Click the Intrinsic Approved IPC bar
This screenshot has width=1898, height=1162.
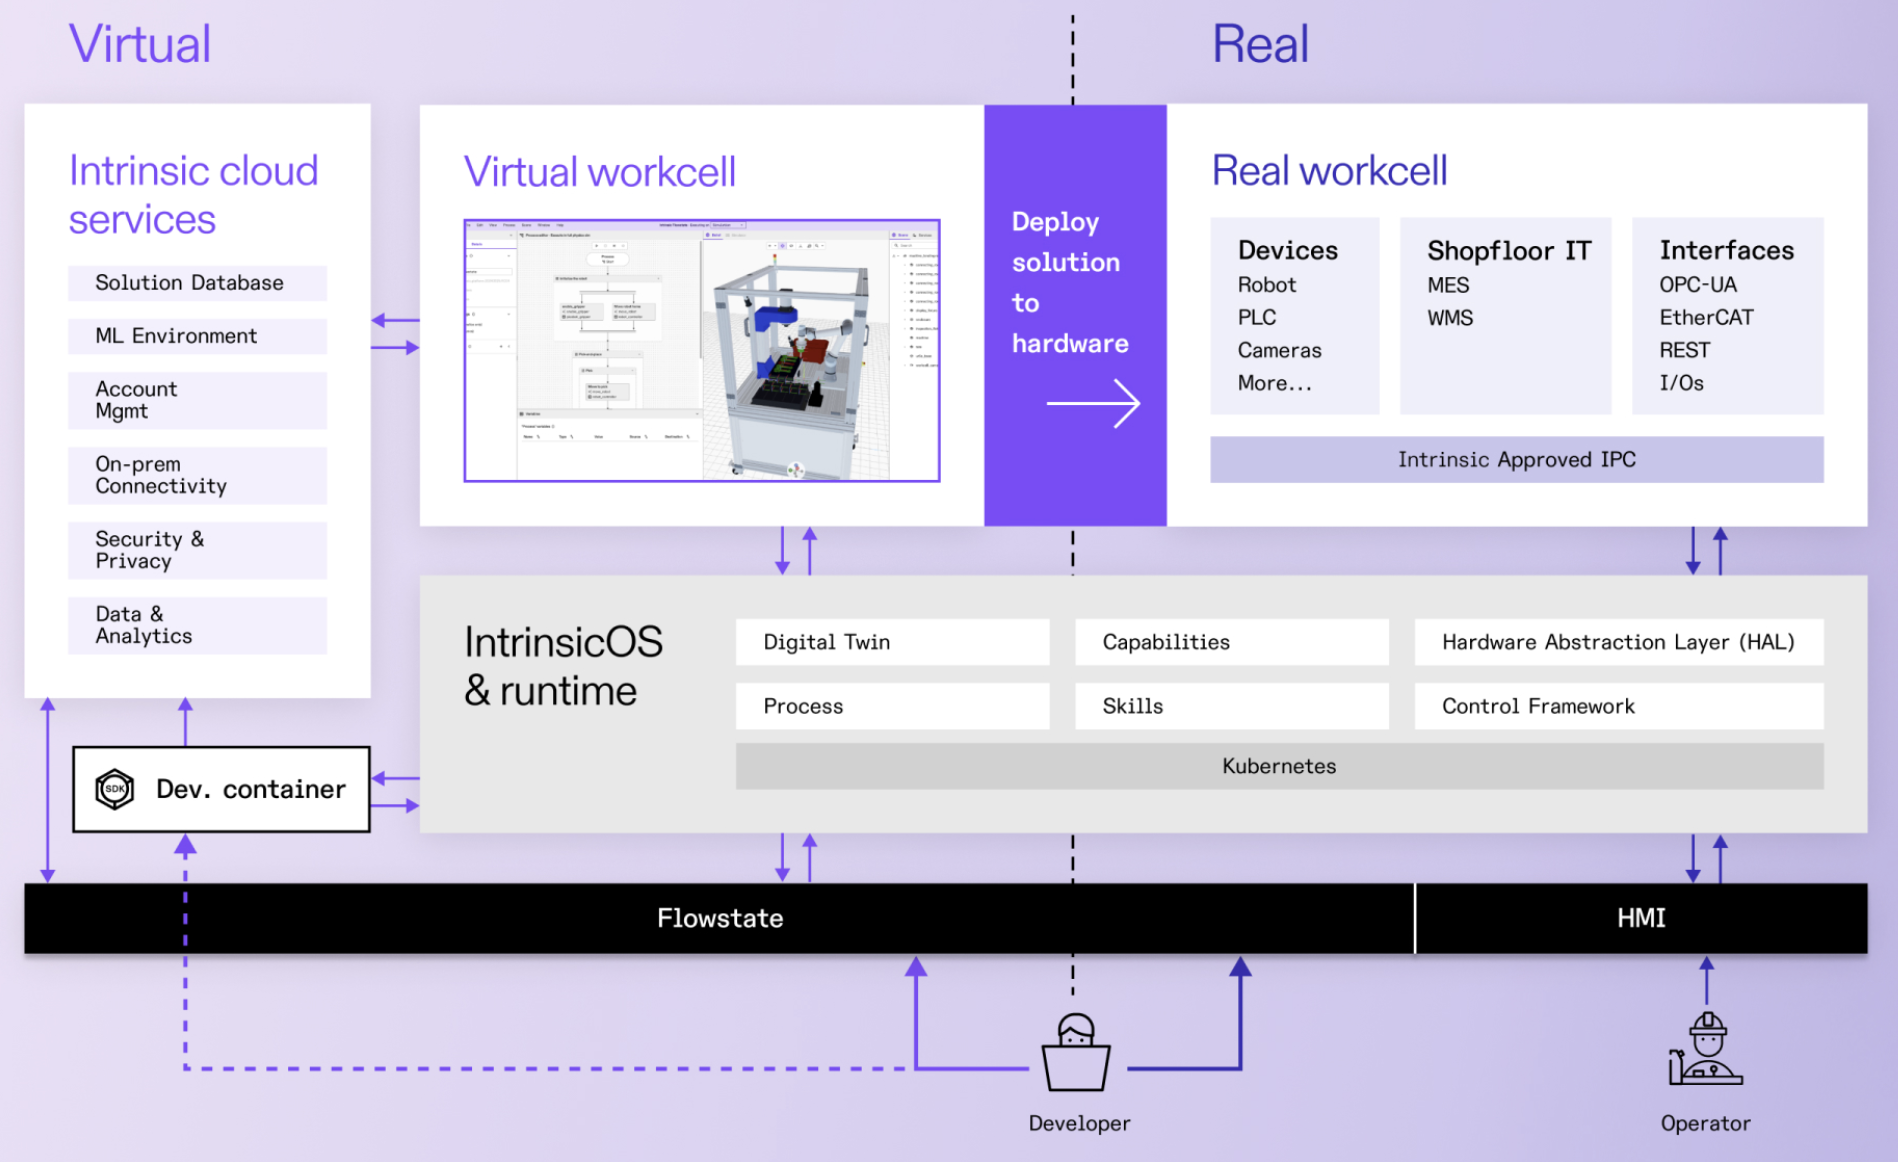click(1516, 459)
